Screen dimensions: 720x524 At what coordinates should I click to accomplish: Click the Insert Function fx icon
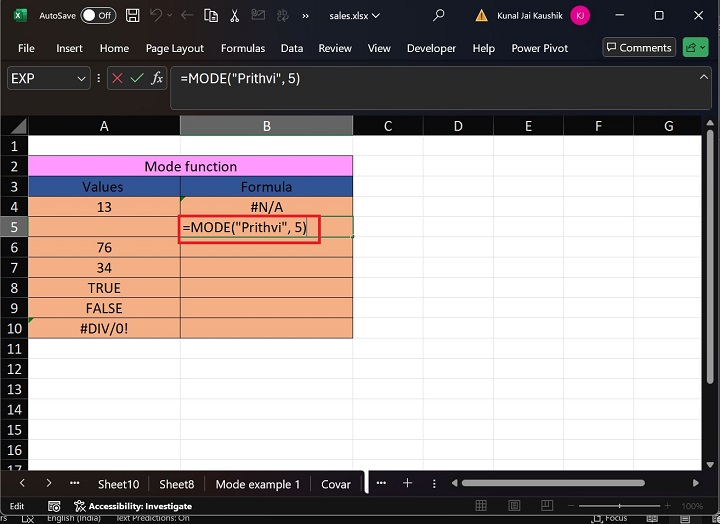[157, 79]
